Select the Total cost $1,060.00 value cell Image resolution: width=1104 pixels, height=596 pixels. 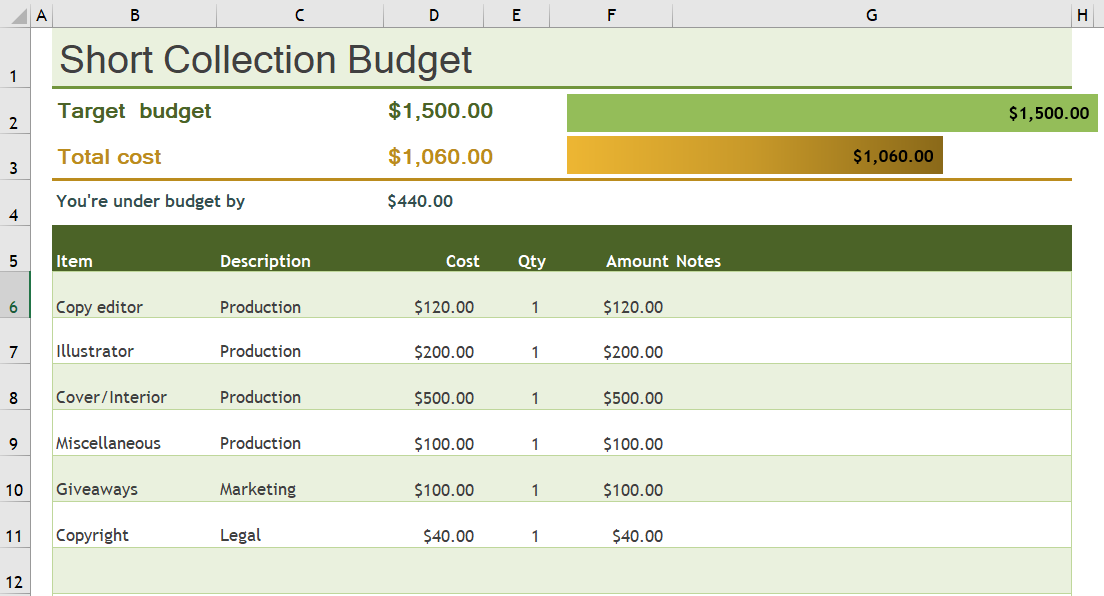440,157
